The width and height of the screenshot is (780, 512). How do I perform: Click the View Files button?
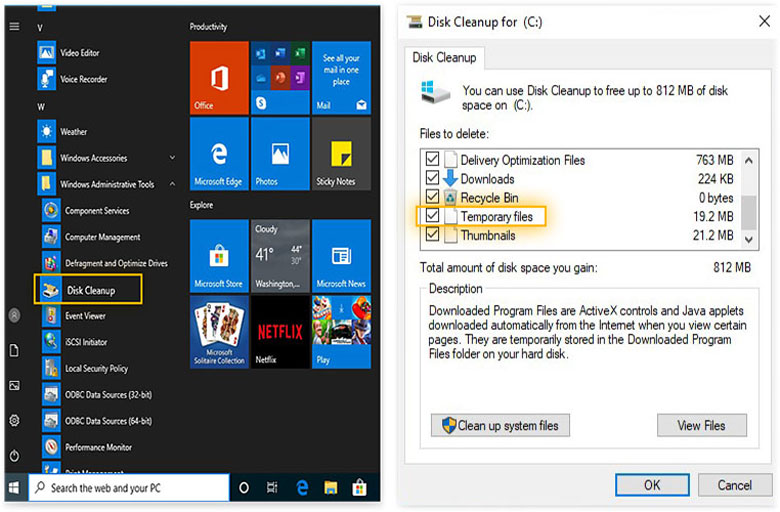(x=701, y=425)
